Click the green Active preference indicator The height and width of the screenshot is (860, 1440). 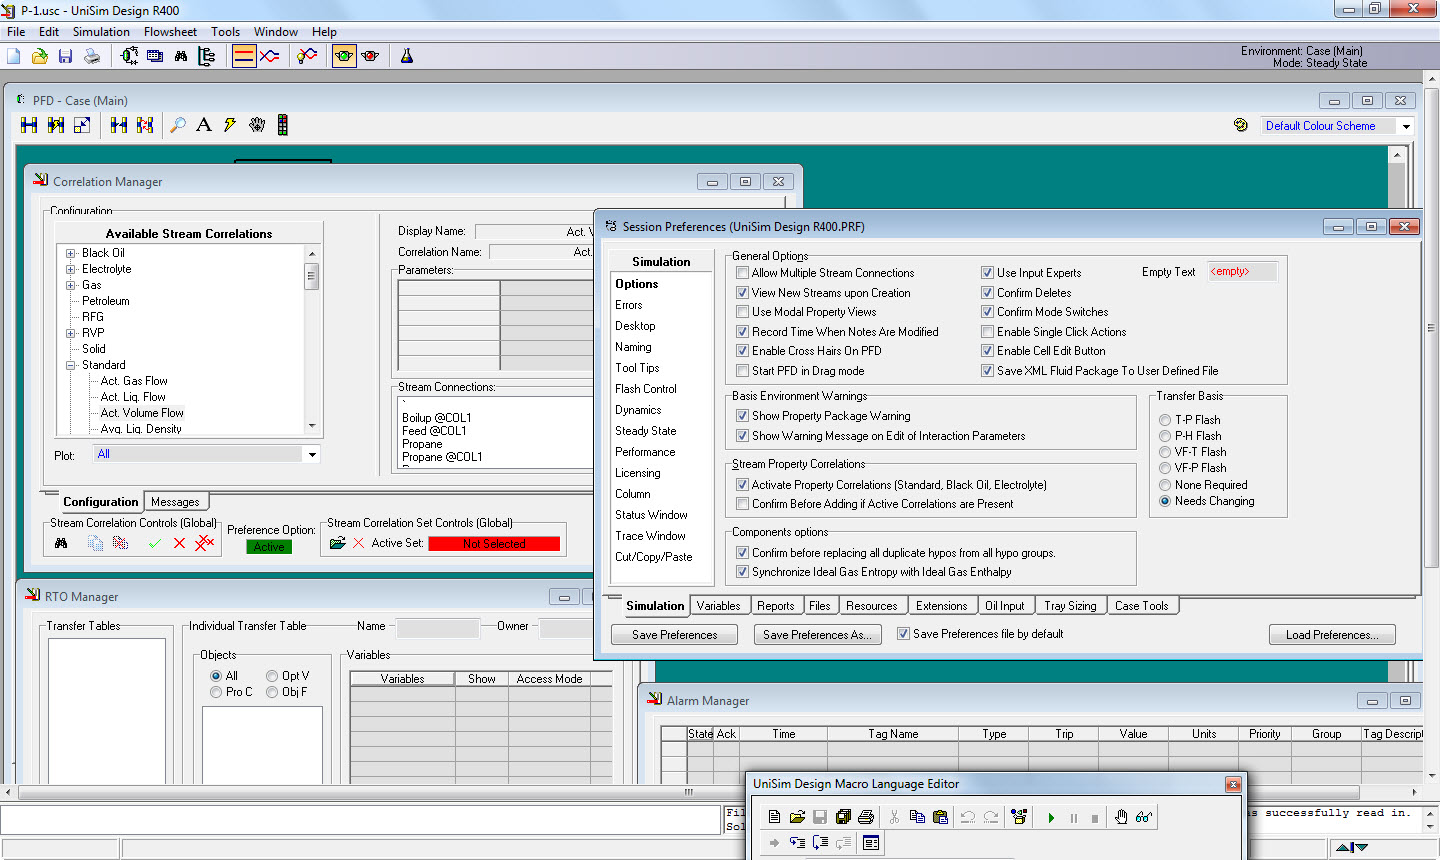click(269, 547)
